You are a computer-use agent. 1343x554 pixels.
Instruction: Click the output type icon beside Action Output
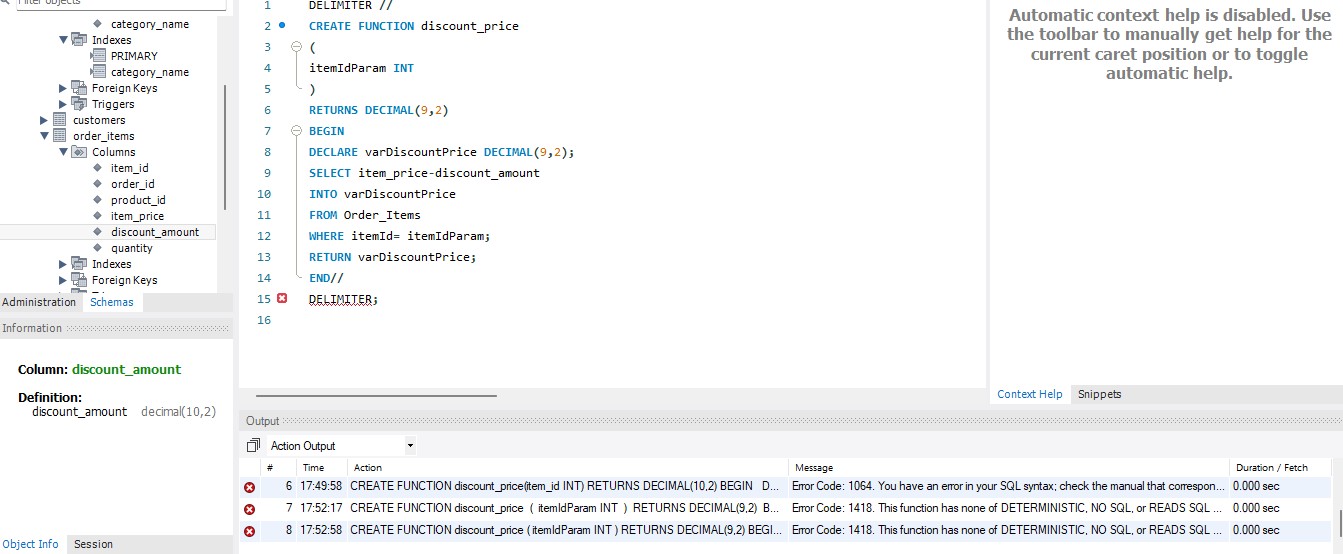(254, 445)
